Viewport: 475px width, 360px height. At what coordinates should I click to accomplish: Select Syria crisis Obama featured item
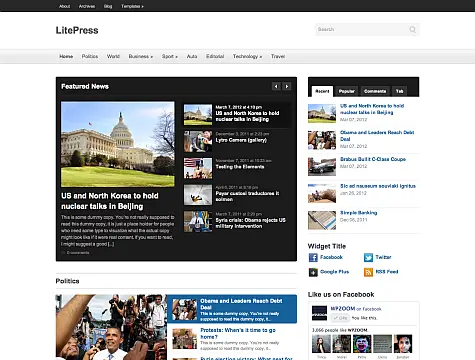click(251, 223)
